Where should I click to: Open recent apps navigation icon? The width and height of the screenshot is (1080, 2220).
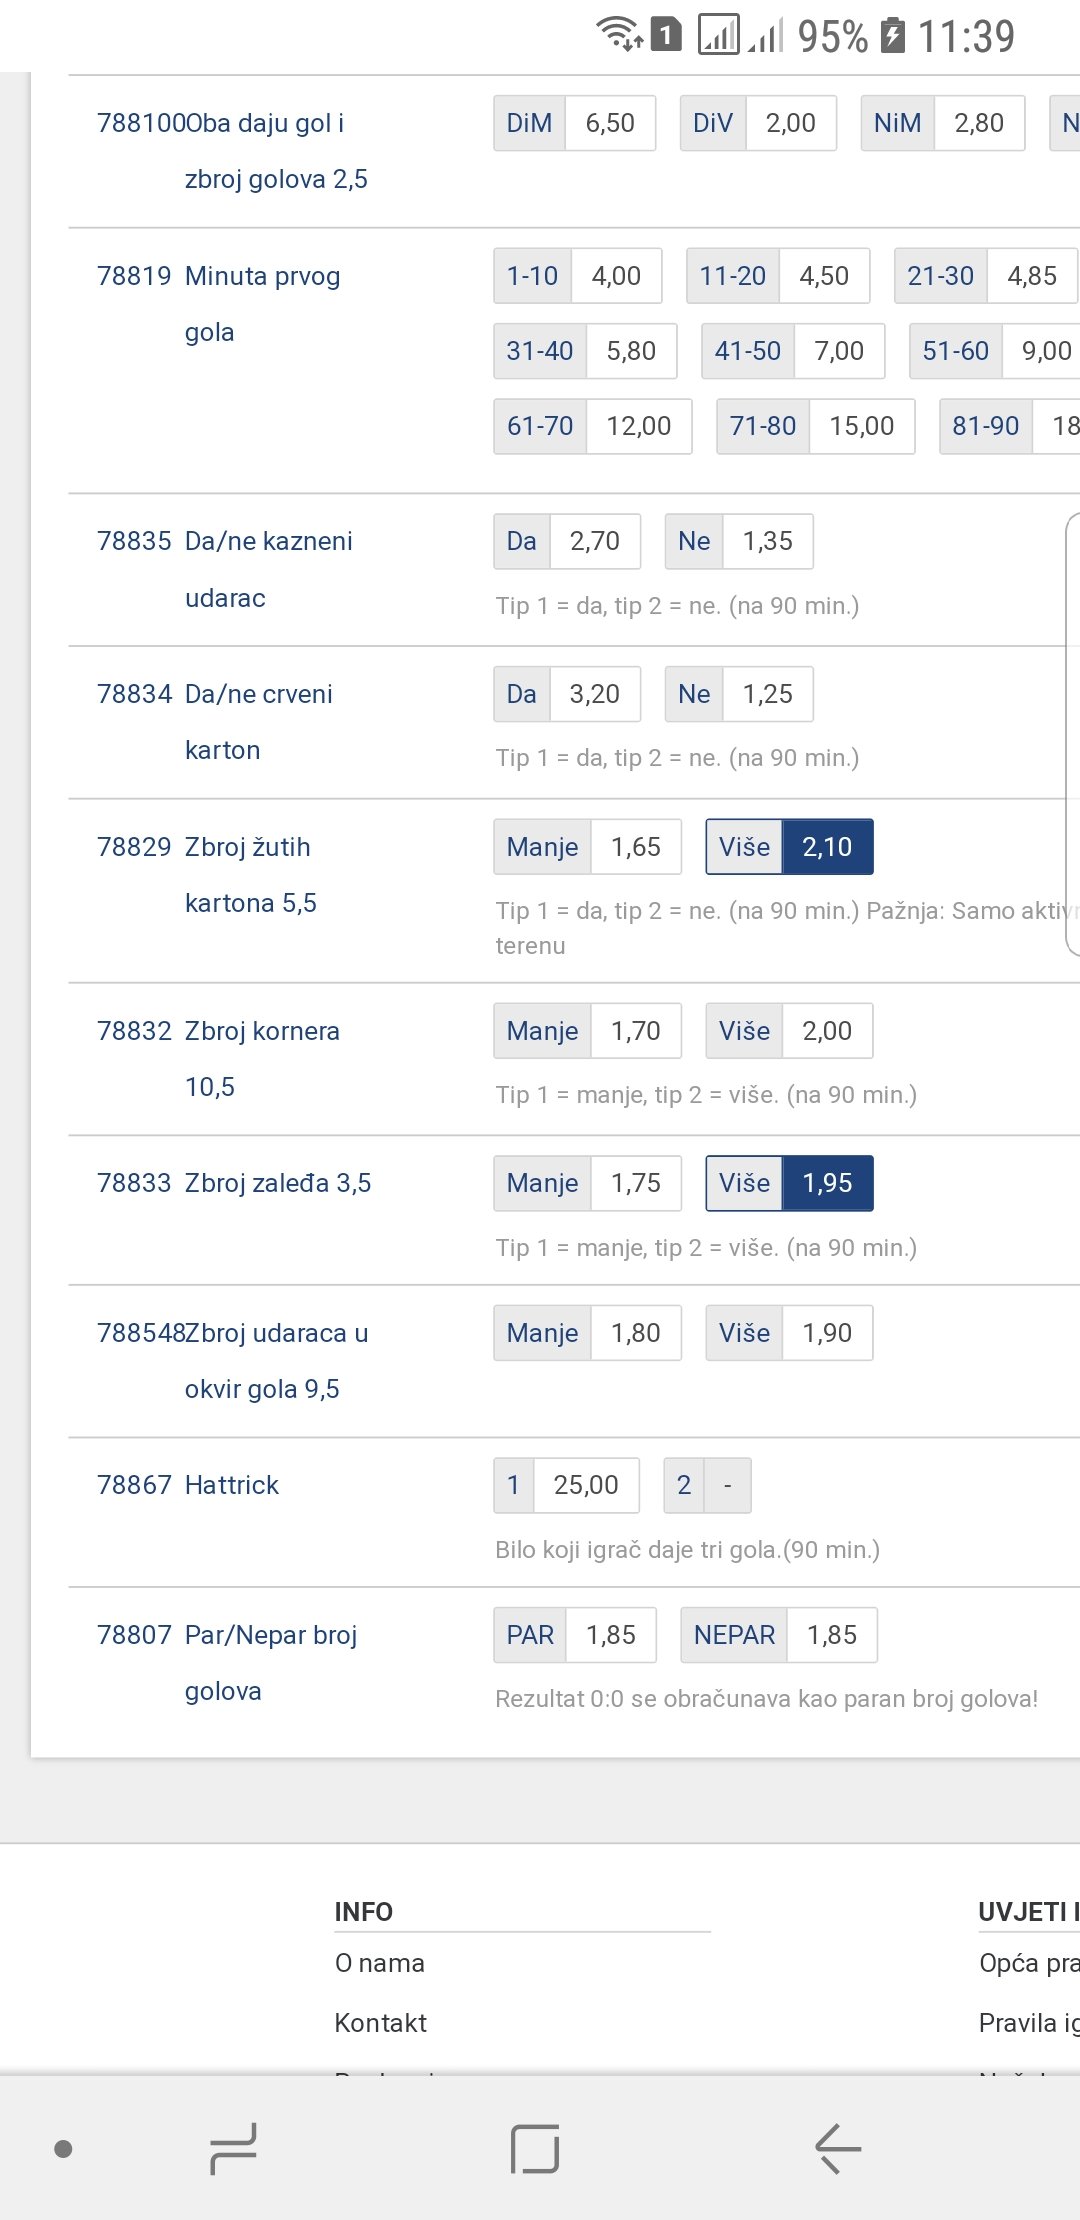click(233, 2148)
